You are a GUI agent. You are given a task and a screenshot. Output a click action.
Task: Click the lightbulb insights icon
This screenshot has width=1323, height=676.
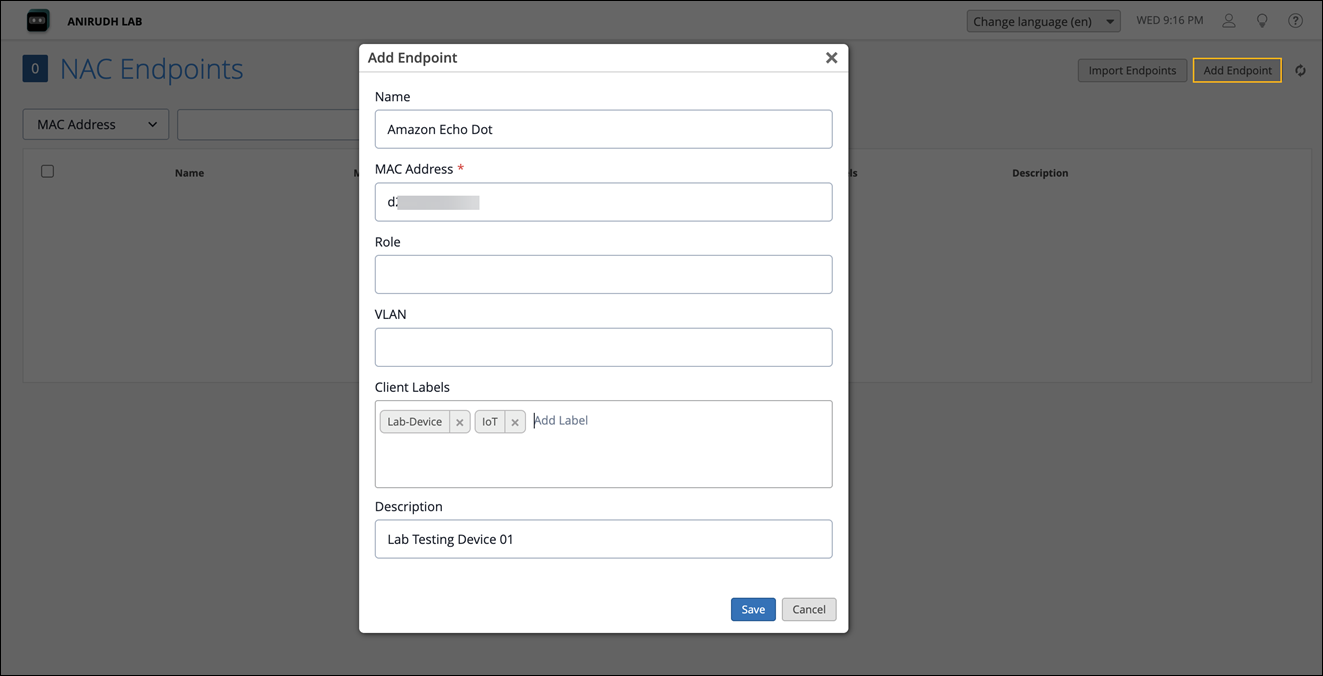pyautogui.click(x=1262, y=21)
